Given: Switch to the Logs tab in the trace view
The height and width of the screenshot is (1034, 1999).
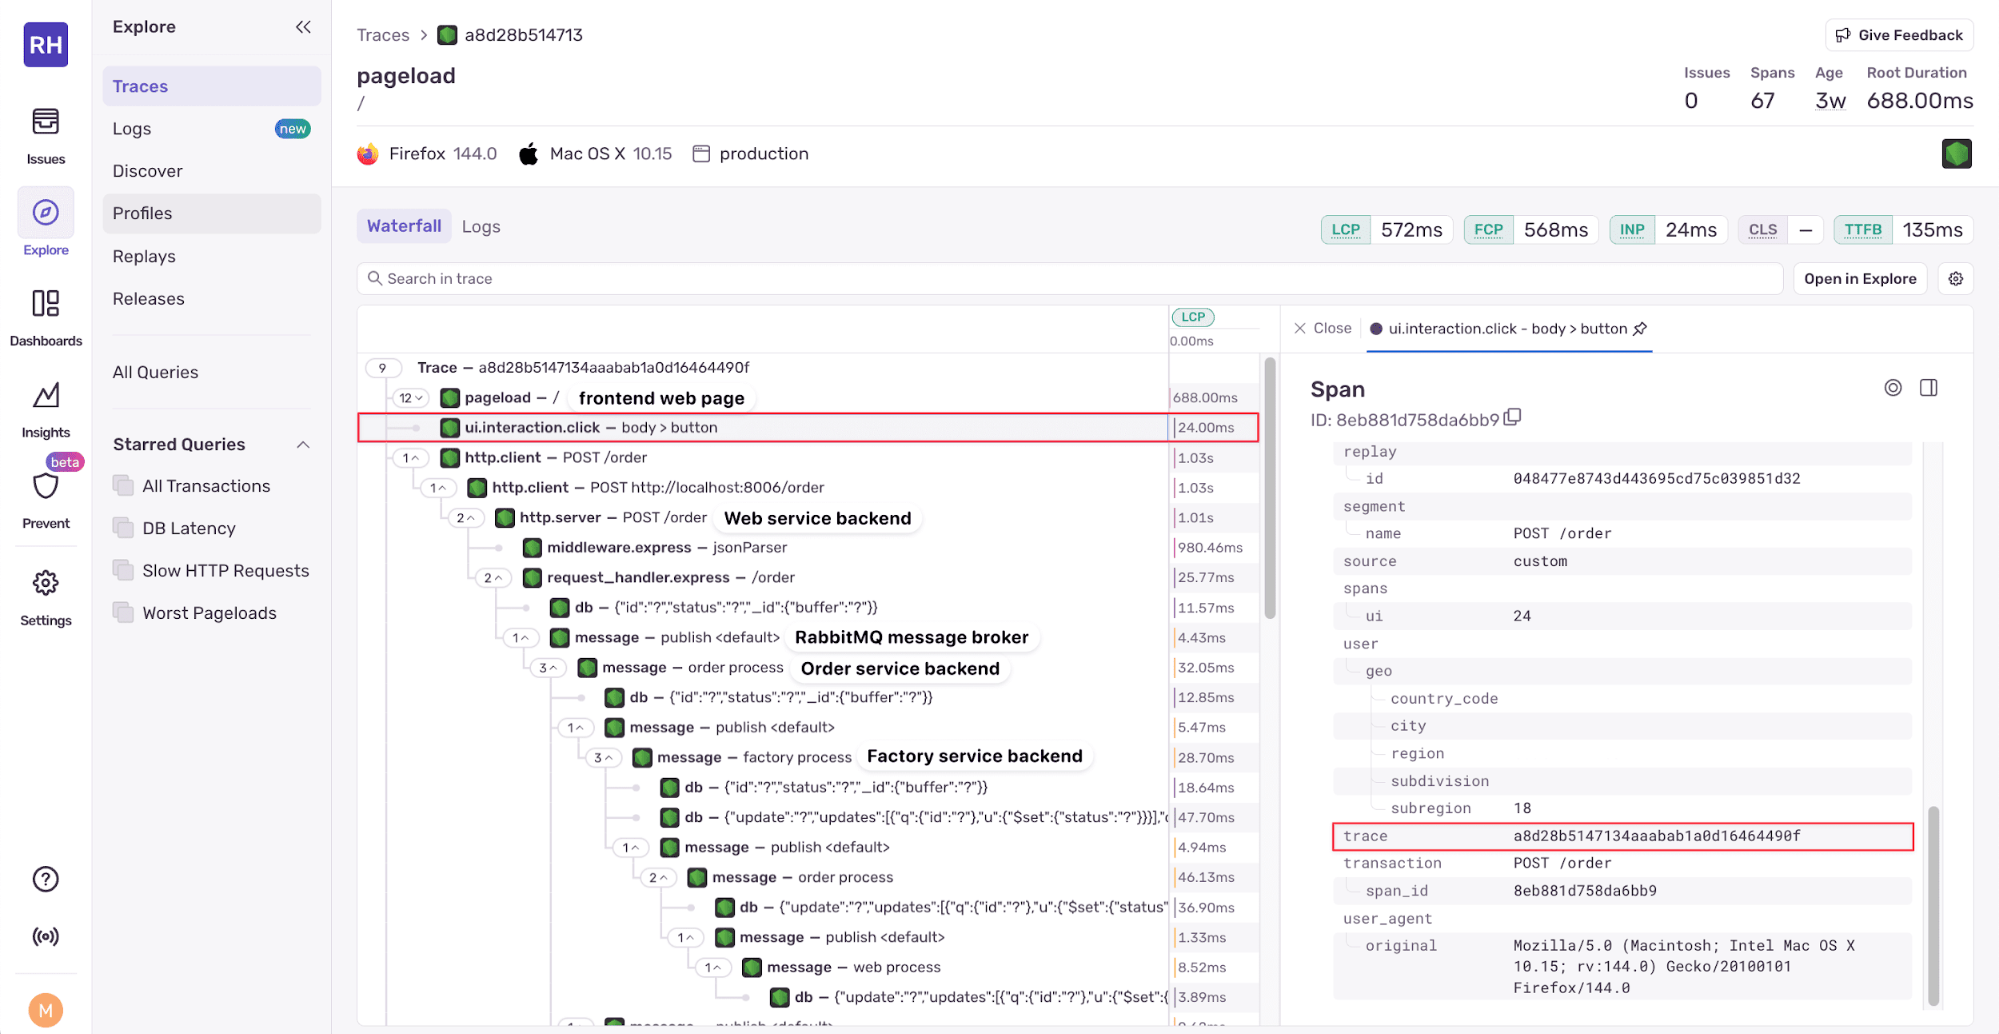Looking at the screenshot, I should click(481, 226).
